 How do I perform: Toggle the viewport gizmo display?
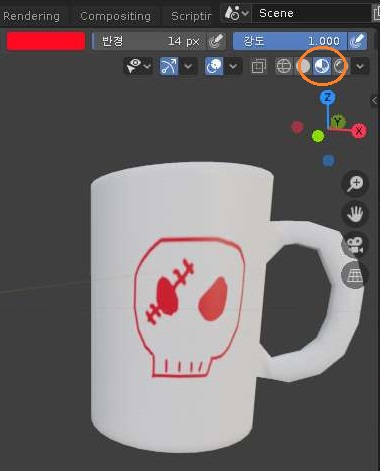point(169,66)
